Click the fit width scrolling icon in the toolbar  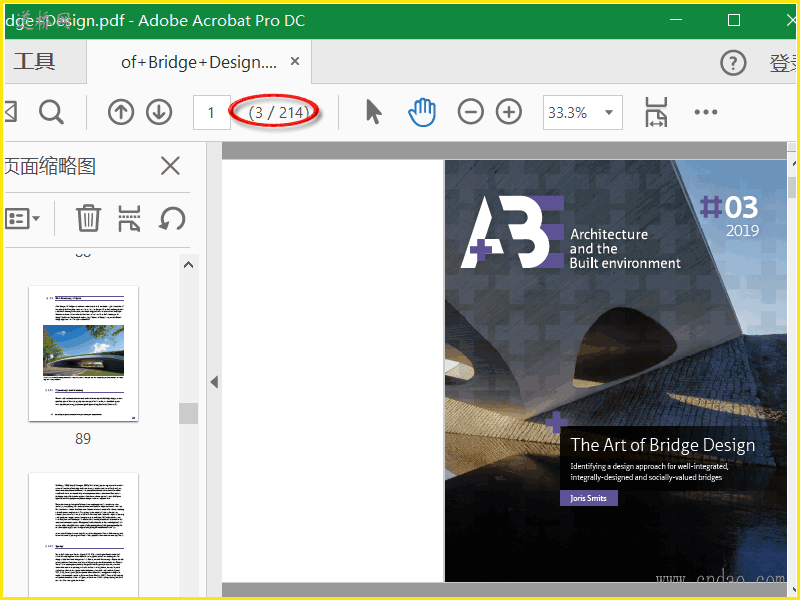tap(656, 112)
